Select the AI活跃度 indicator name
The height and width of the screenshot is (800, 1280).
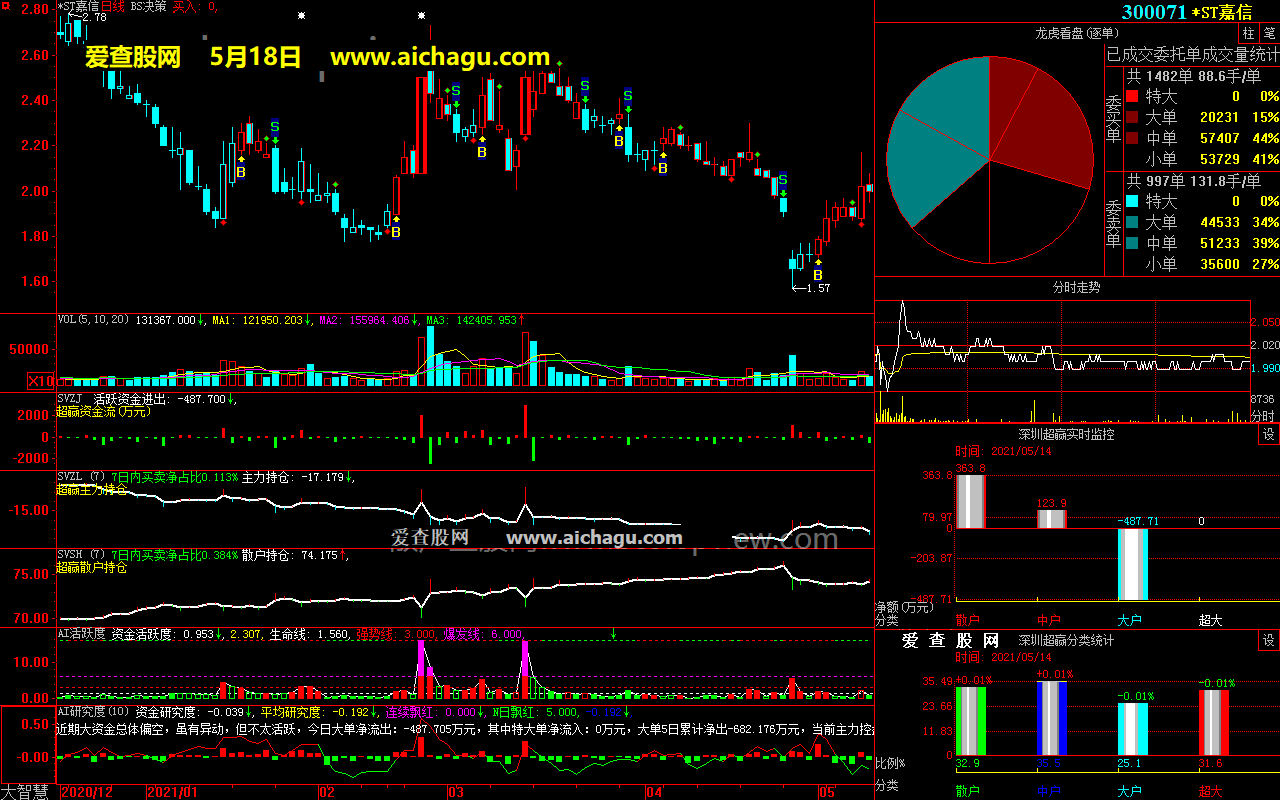80,634
